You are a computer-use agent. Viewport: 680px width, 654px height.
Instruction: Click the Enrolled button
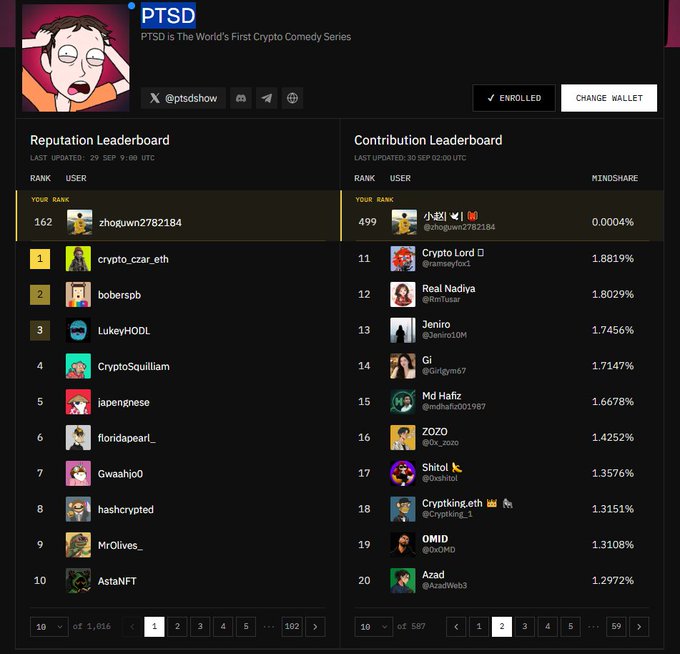click(514, 98)
